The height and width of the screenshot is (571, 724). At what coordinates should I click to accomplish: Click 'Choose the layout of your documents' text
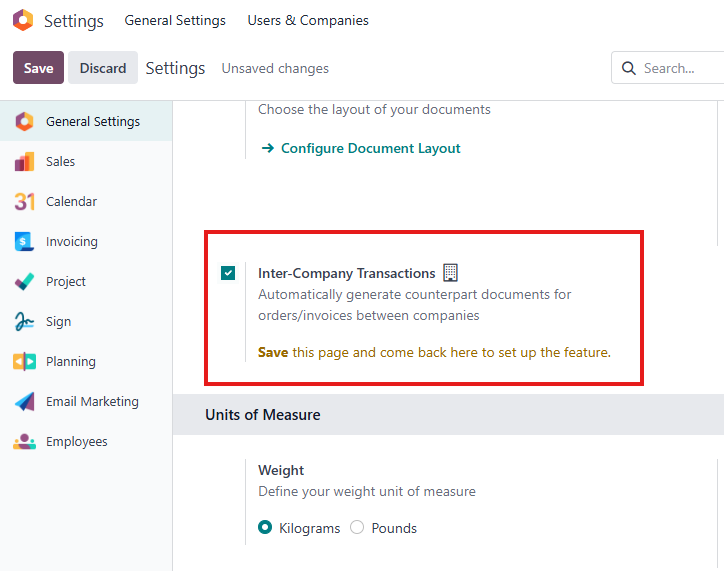pos(374,109)
